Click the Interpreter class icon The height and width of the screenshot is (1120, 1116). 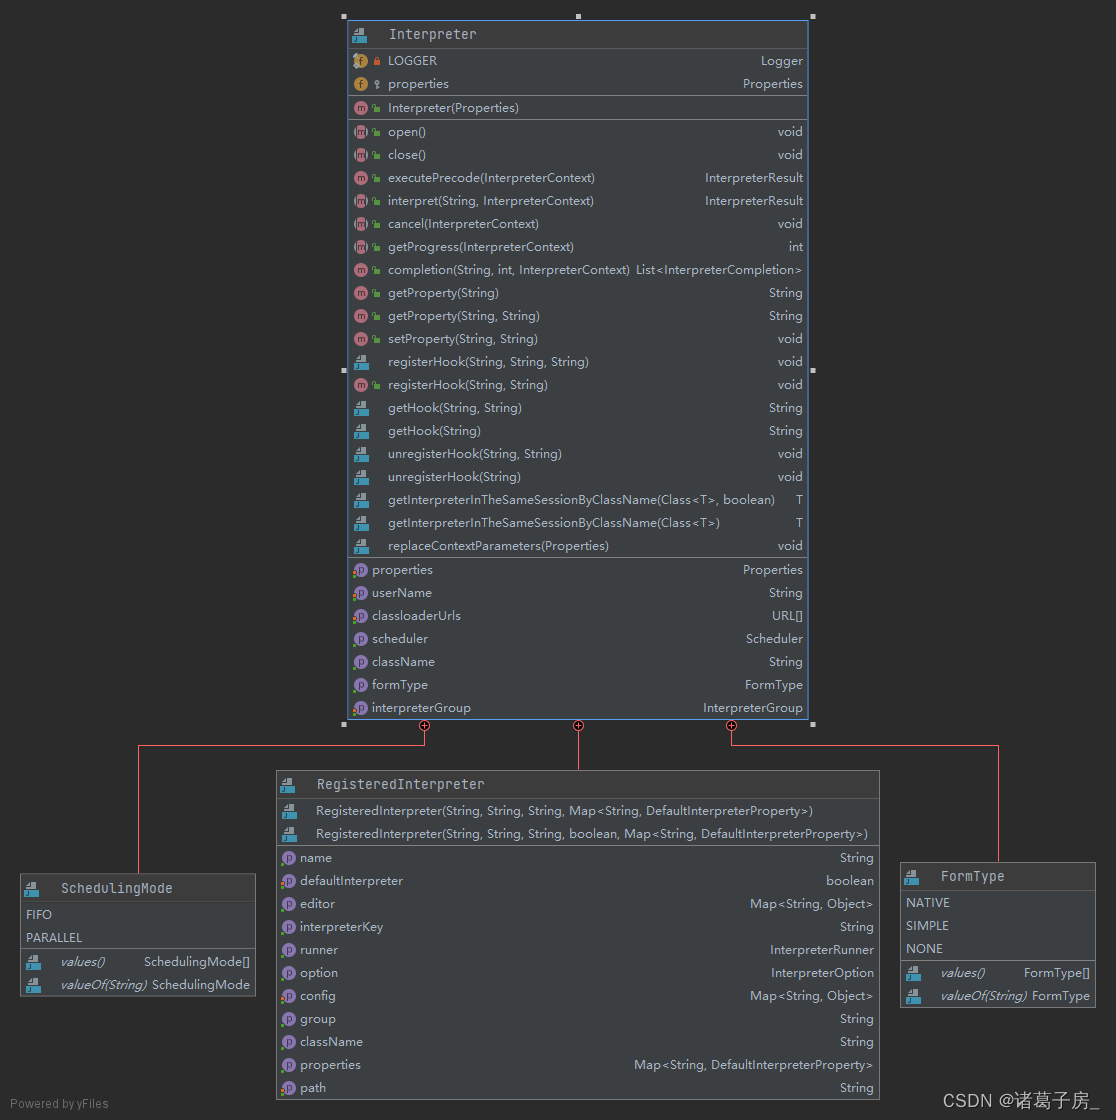point(359,34)
